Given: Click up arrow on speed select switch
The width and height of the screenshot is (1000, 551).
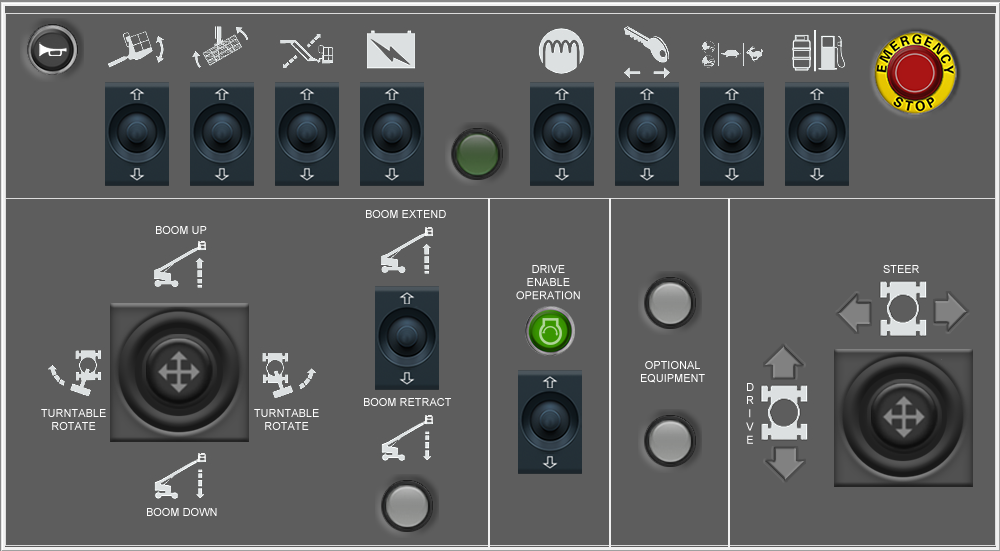Looking at the screenshot, I should pyautogui.click(x=732, y=94).
